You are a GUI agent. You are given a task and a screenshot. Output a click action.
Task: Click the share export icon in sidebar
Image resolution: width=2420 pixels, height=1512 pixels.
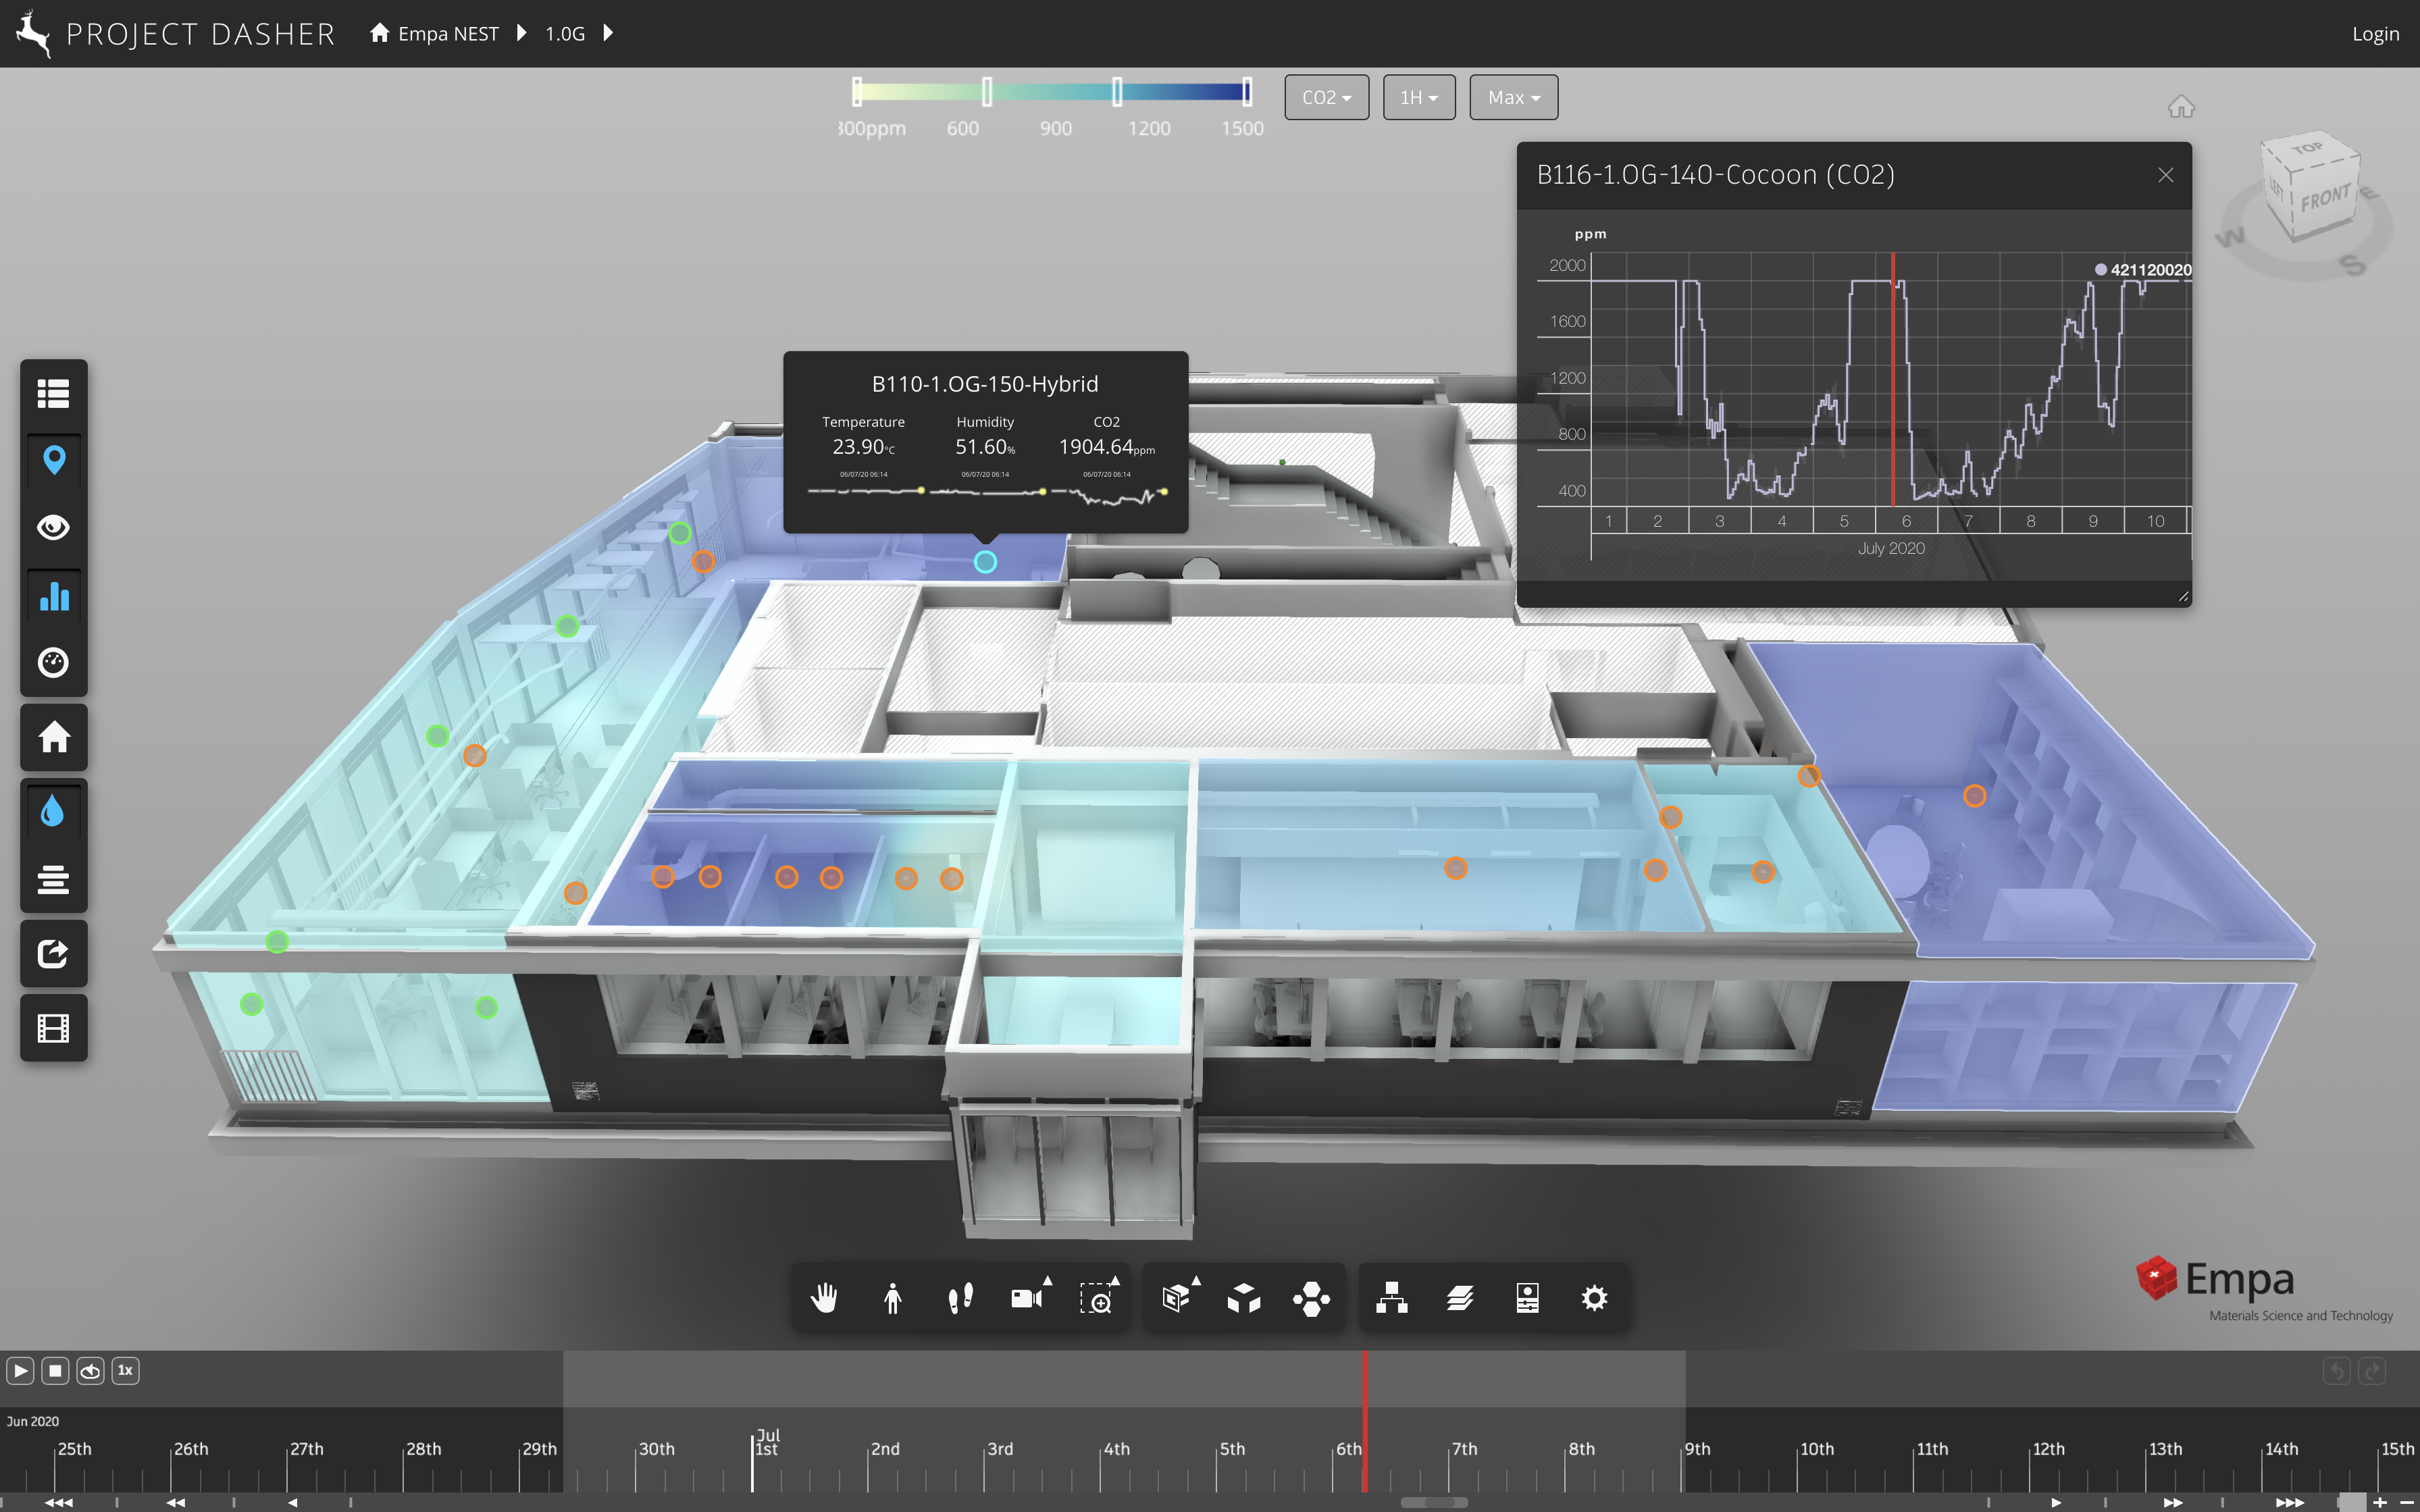pos(54,953)
